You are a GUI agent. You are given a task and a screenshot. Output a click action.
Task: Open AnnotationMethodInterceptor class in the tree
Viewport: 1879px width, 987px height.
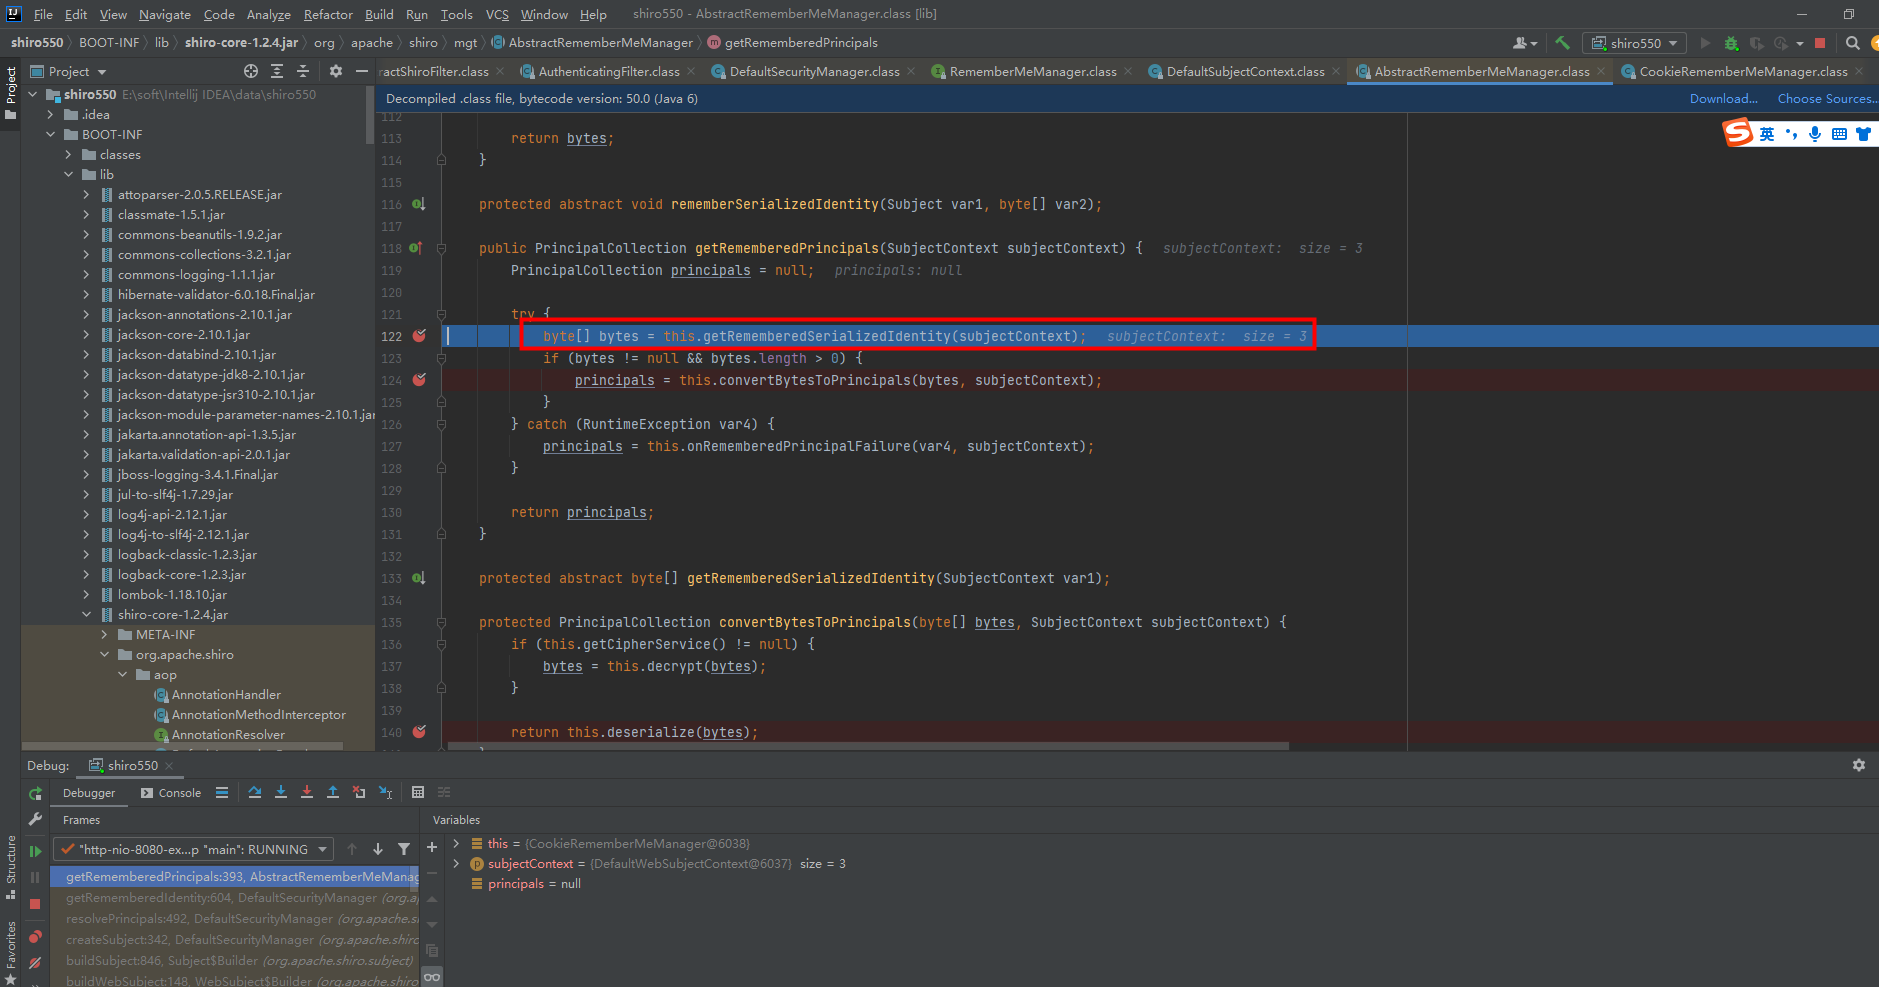click(258, 715)
